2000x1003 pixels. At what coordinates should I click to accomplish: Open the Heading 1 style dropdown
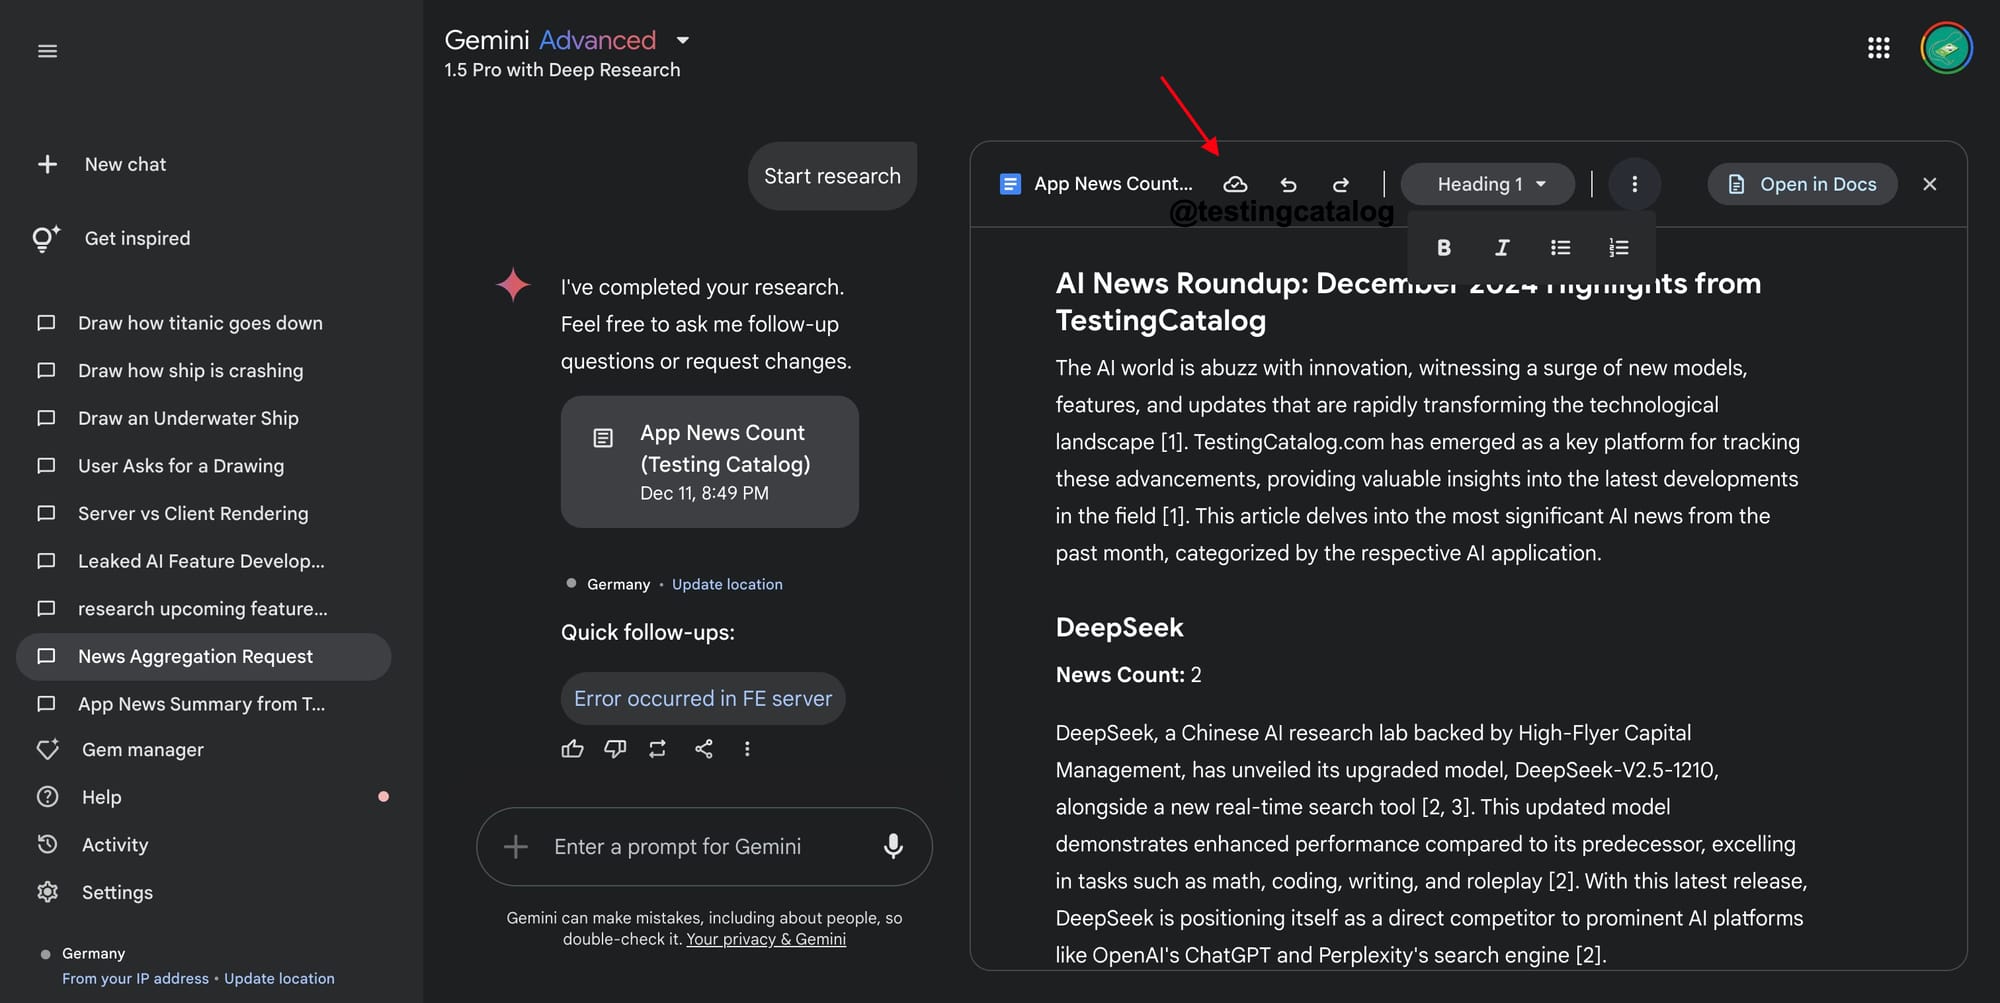tap(1487, 184)
